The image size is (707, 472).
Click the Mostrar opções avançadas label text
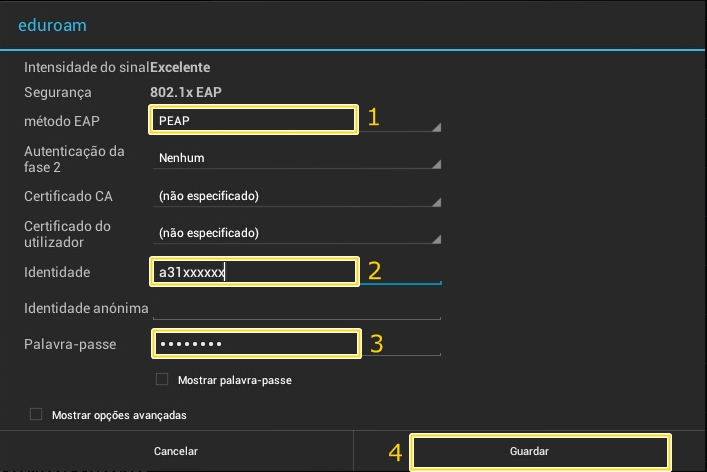(x=119, y=415)
